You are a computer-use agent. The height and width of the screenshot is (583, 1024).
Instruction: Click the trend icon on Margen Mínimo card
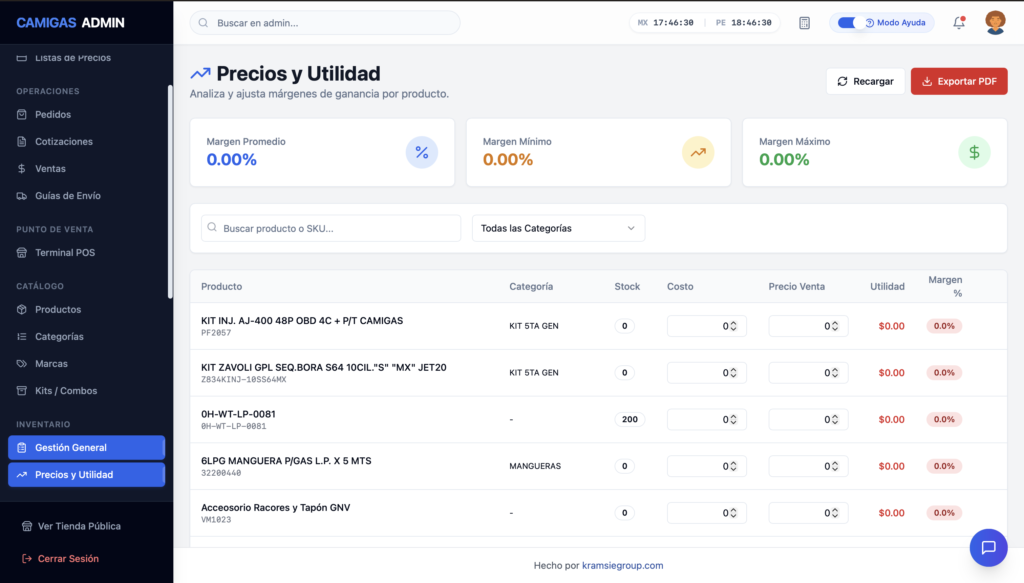(x=698, y=152)
